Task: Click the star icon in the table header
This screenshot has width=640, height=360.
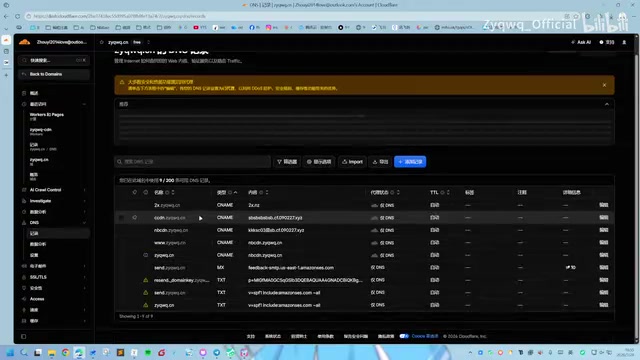Action: (x=135, y=192)
